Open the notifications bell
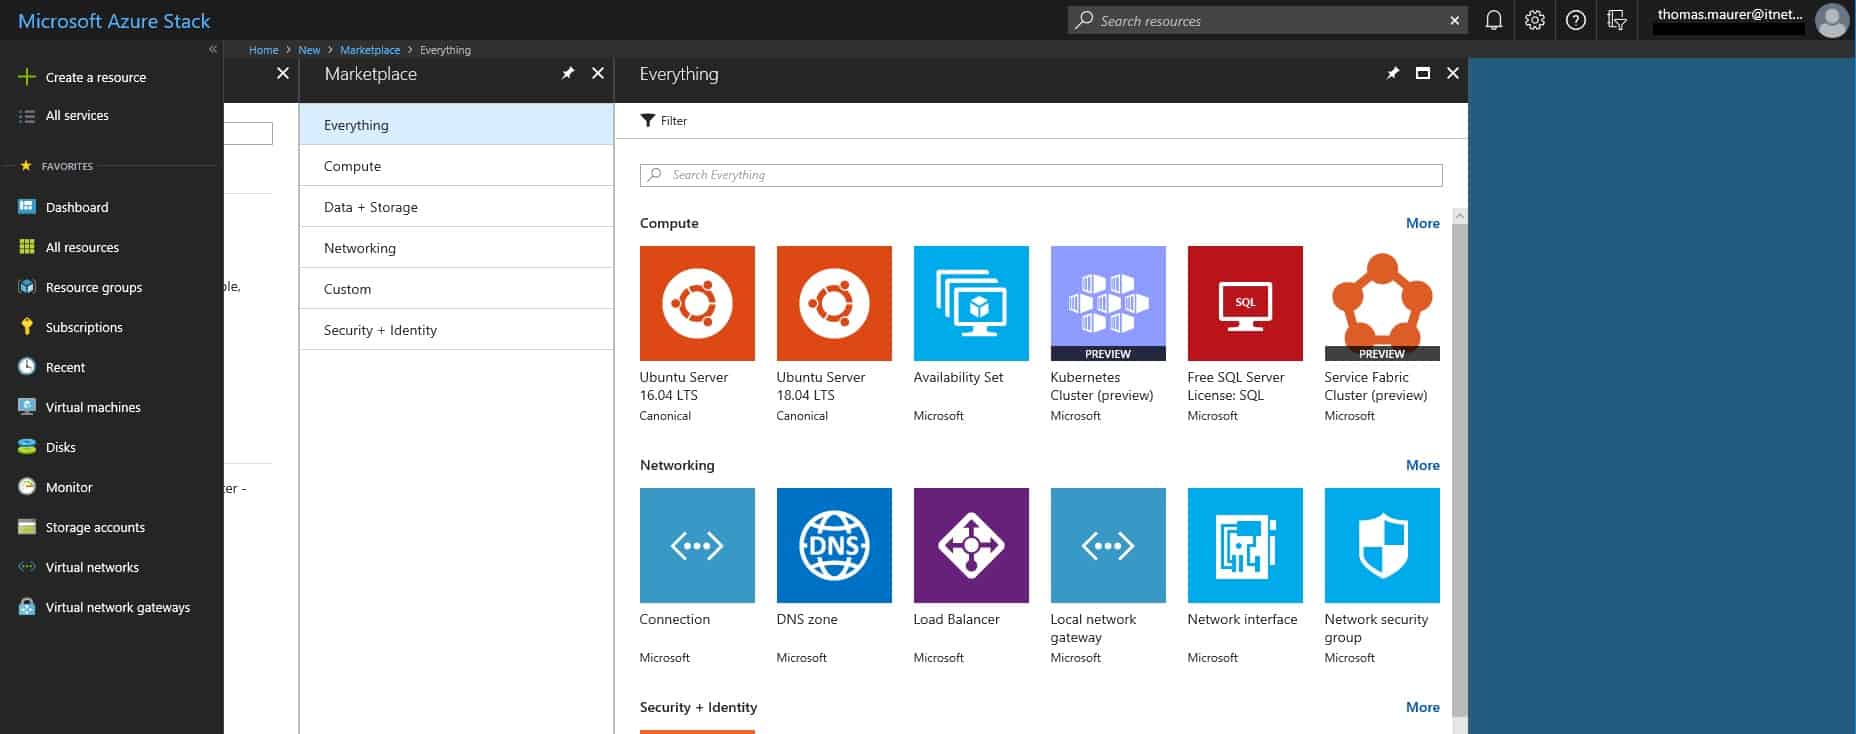This screenshot has height=734, width=1856. [1494, 20]
